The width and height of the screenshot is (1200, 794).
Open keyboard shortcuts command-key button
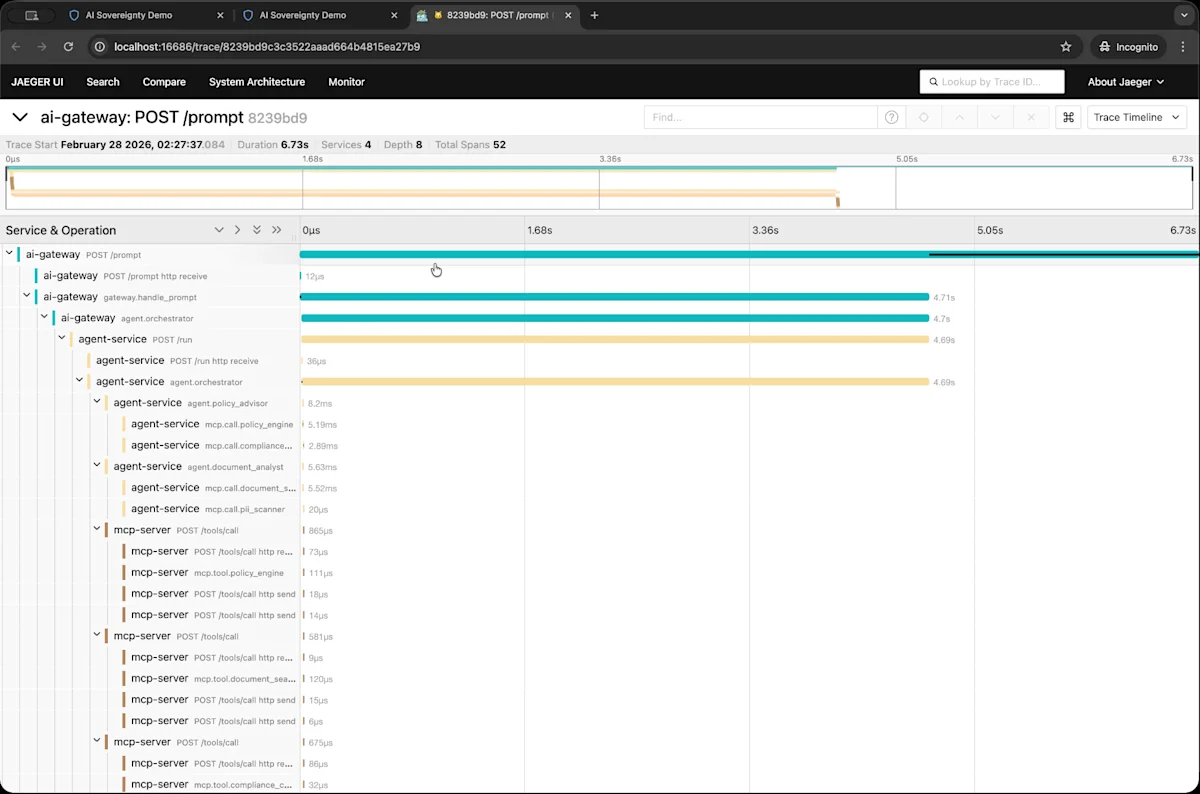point(1068,117)
